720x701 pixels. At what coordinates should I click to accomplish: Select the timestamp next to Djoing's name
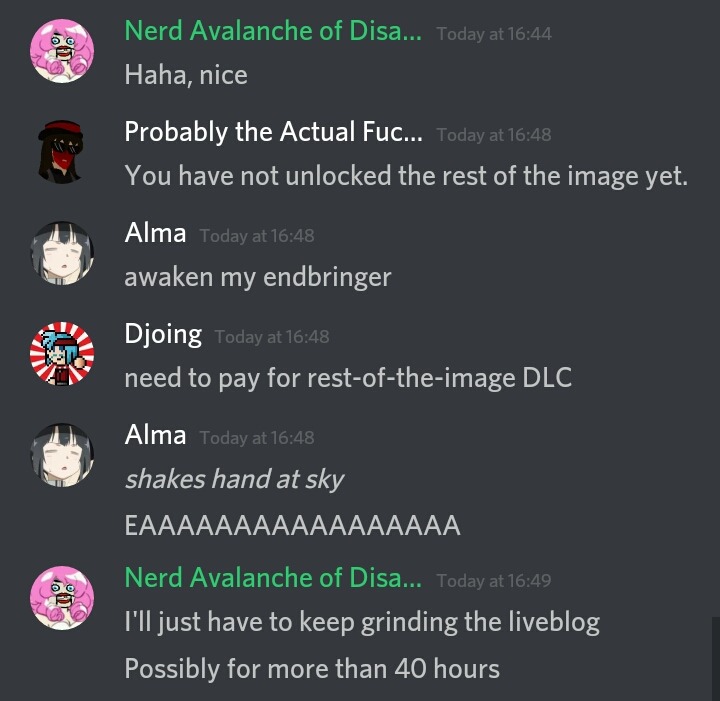coord(272,337)
